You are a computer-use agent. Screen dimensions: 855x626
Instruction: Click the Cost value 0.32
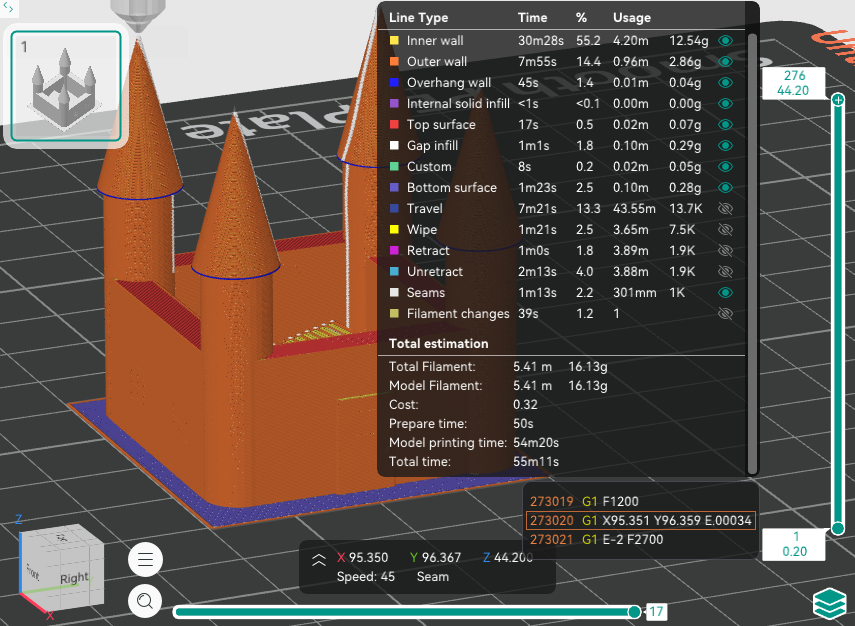coord(525,405)
